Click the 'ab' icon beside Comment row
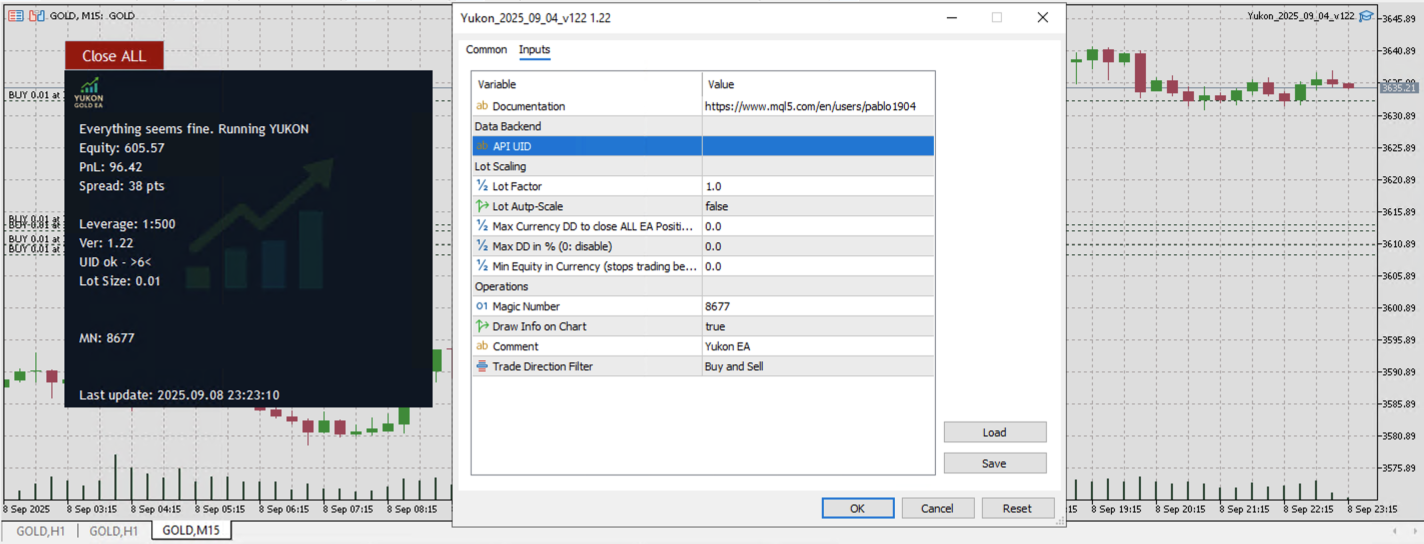1424x544 pixels. pos(482,346)
